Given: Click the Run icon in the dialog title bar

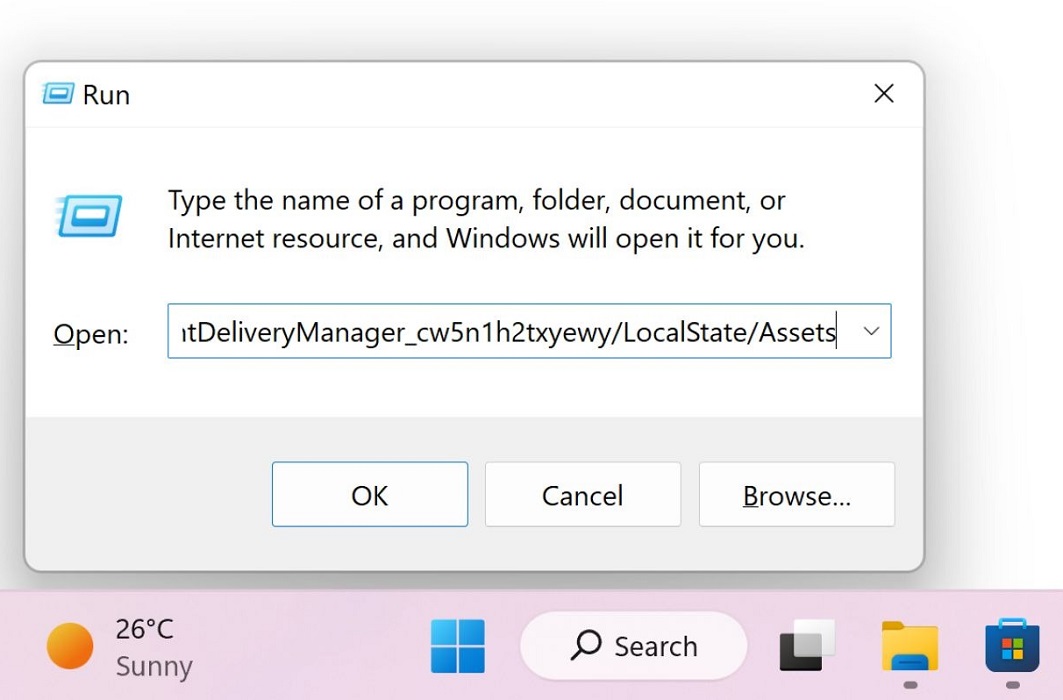Looking at the screenshot, I should tap(60, 94).
